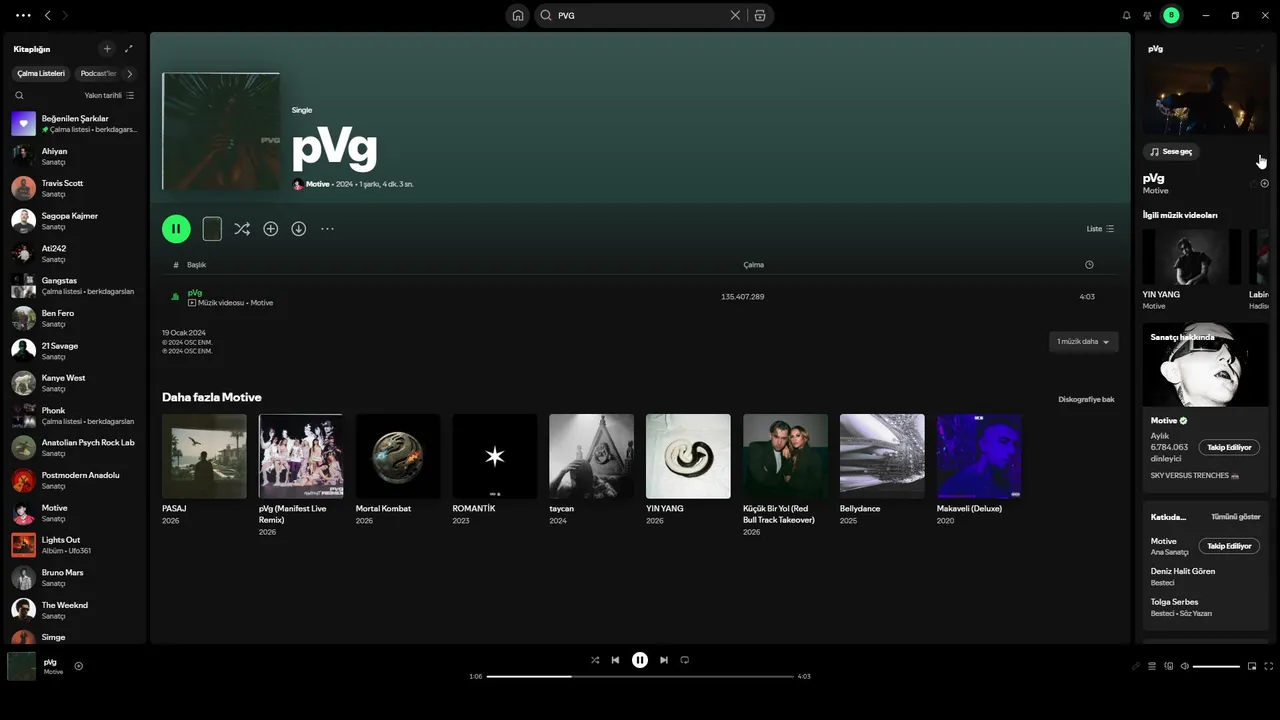Open the lyrics microphone icon
The image size is (1280, 720).
[1135, 666]
